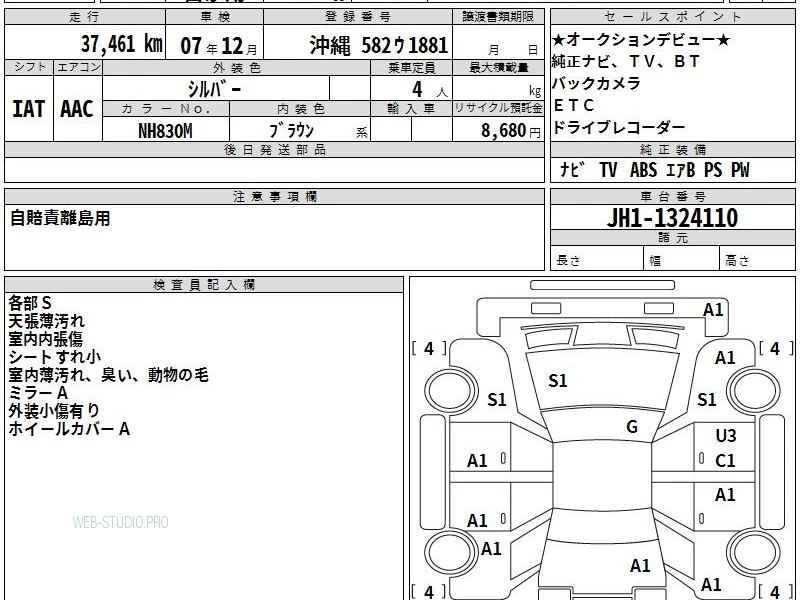
Task: Select the 室内薄汚れ、臭い、動物の毛 note
Action: 108,375
